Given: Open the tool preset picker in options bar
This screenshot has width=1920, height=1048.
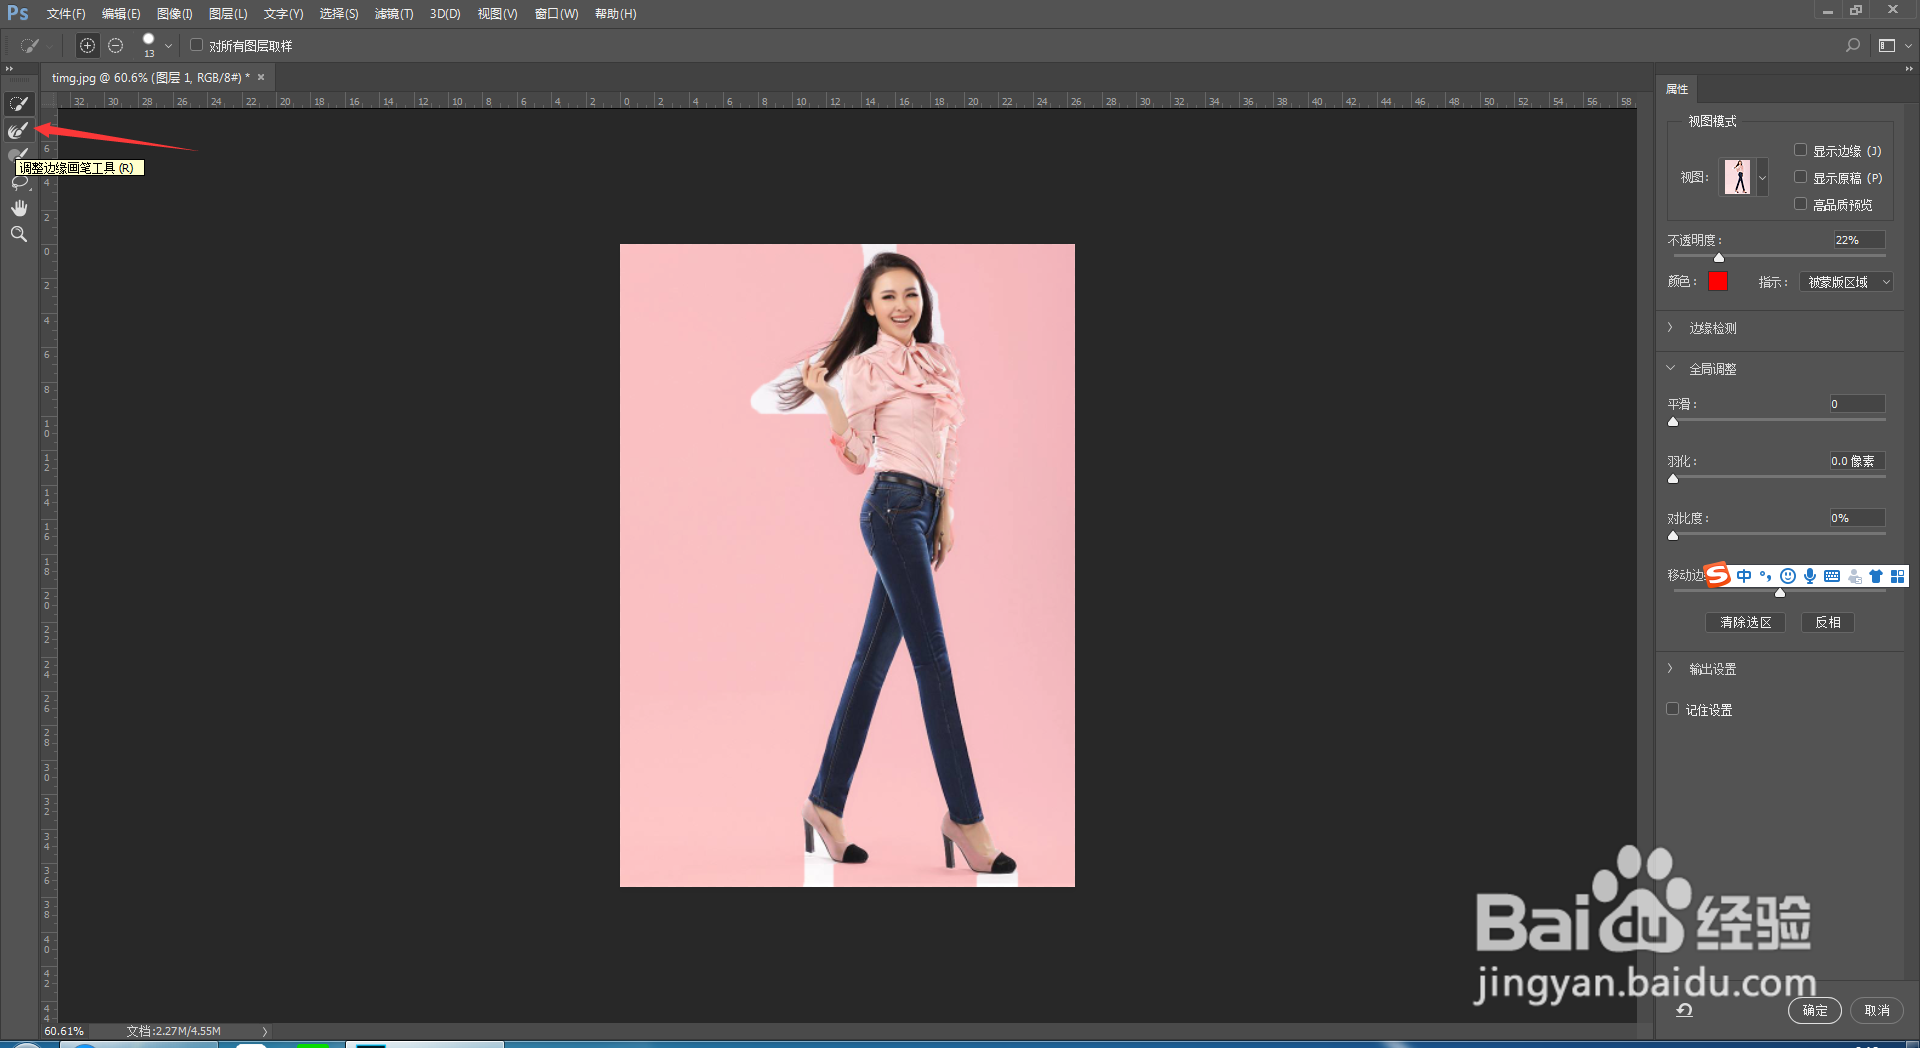Looking at the screenshot, I should pyautogui.click(x=35, y=46).
